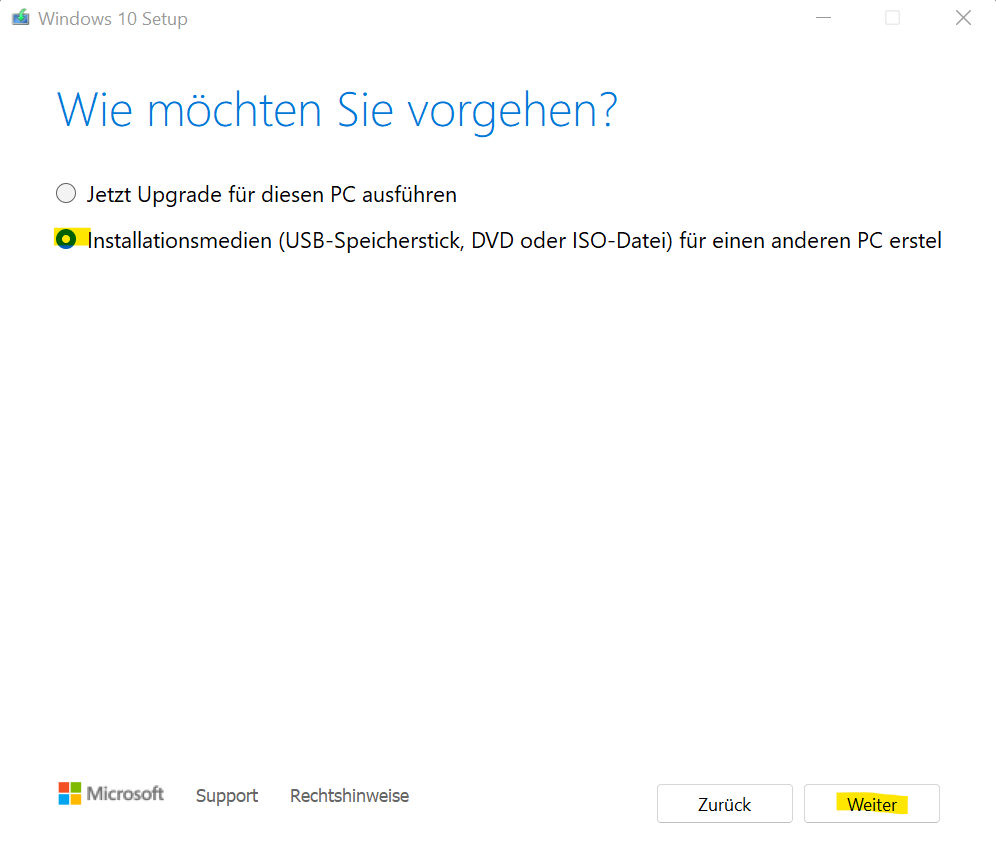Go back with the Zurück button

(724, 804)
